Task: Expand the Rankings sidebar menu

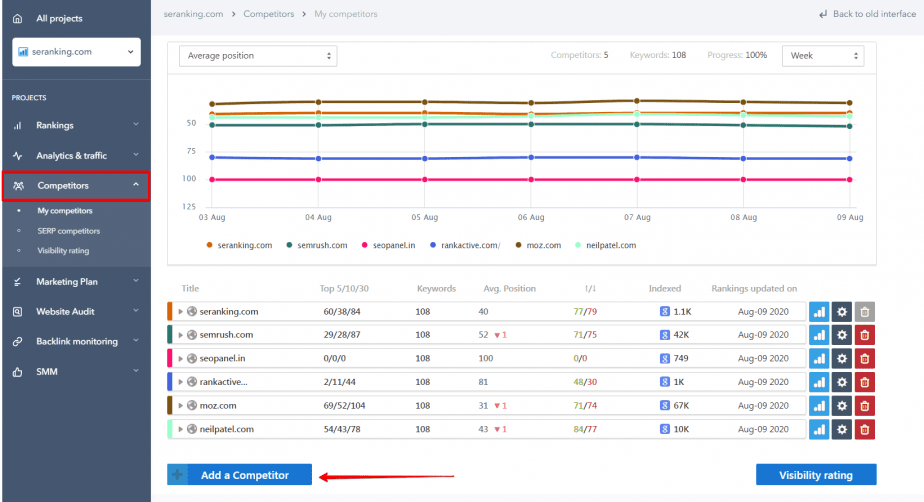Action: (76, 125)
